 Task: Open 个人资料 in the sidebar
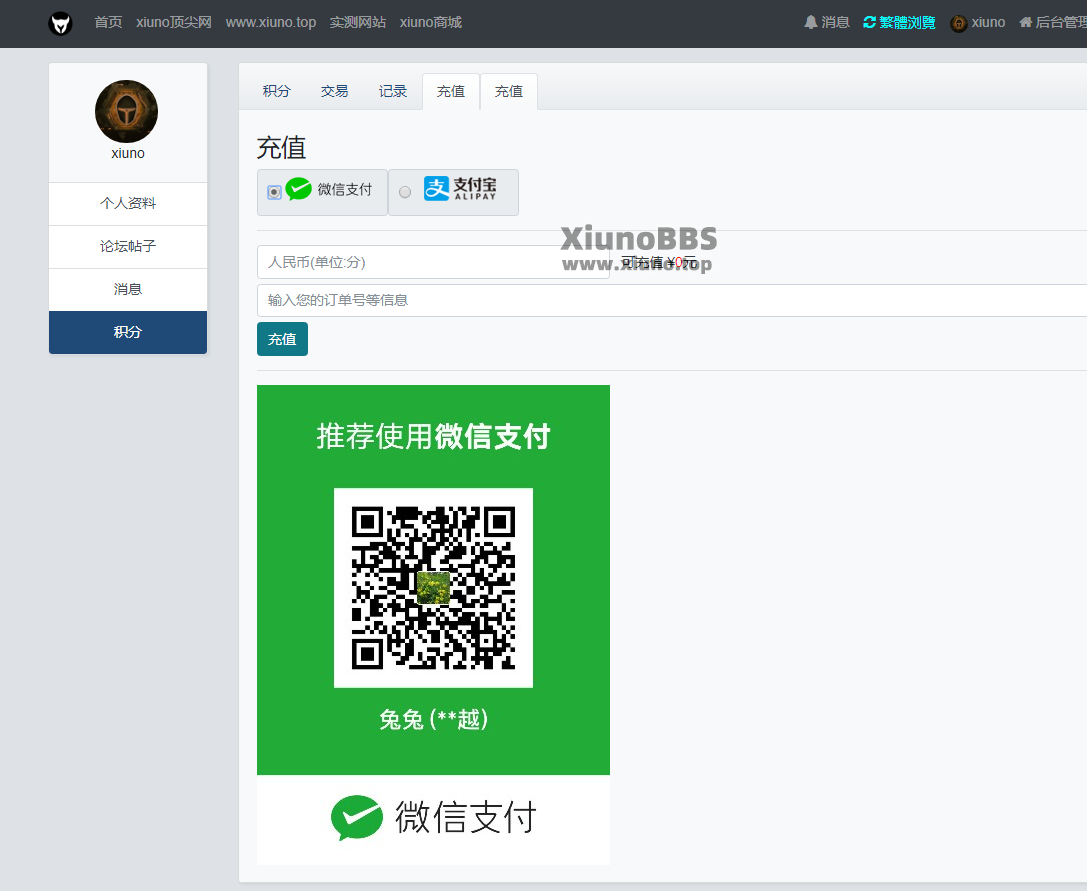click(x=128, y=204)
